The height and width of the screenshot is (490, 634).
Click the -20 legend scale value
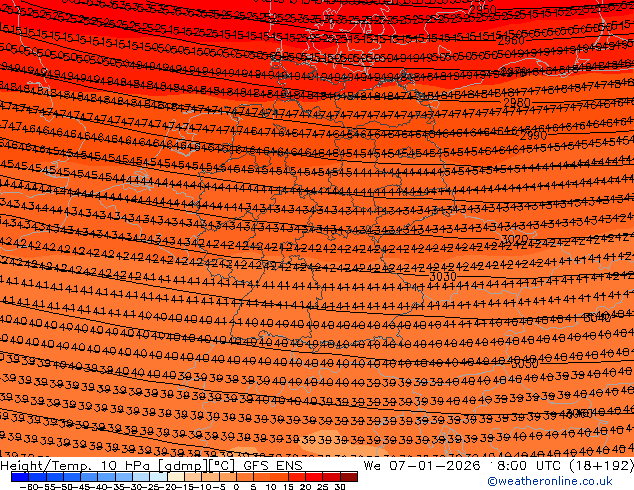click(167, 486)
